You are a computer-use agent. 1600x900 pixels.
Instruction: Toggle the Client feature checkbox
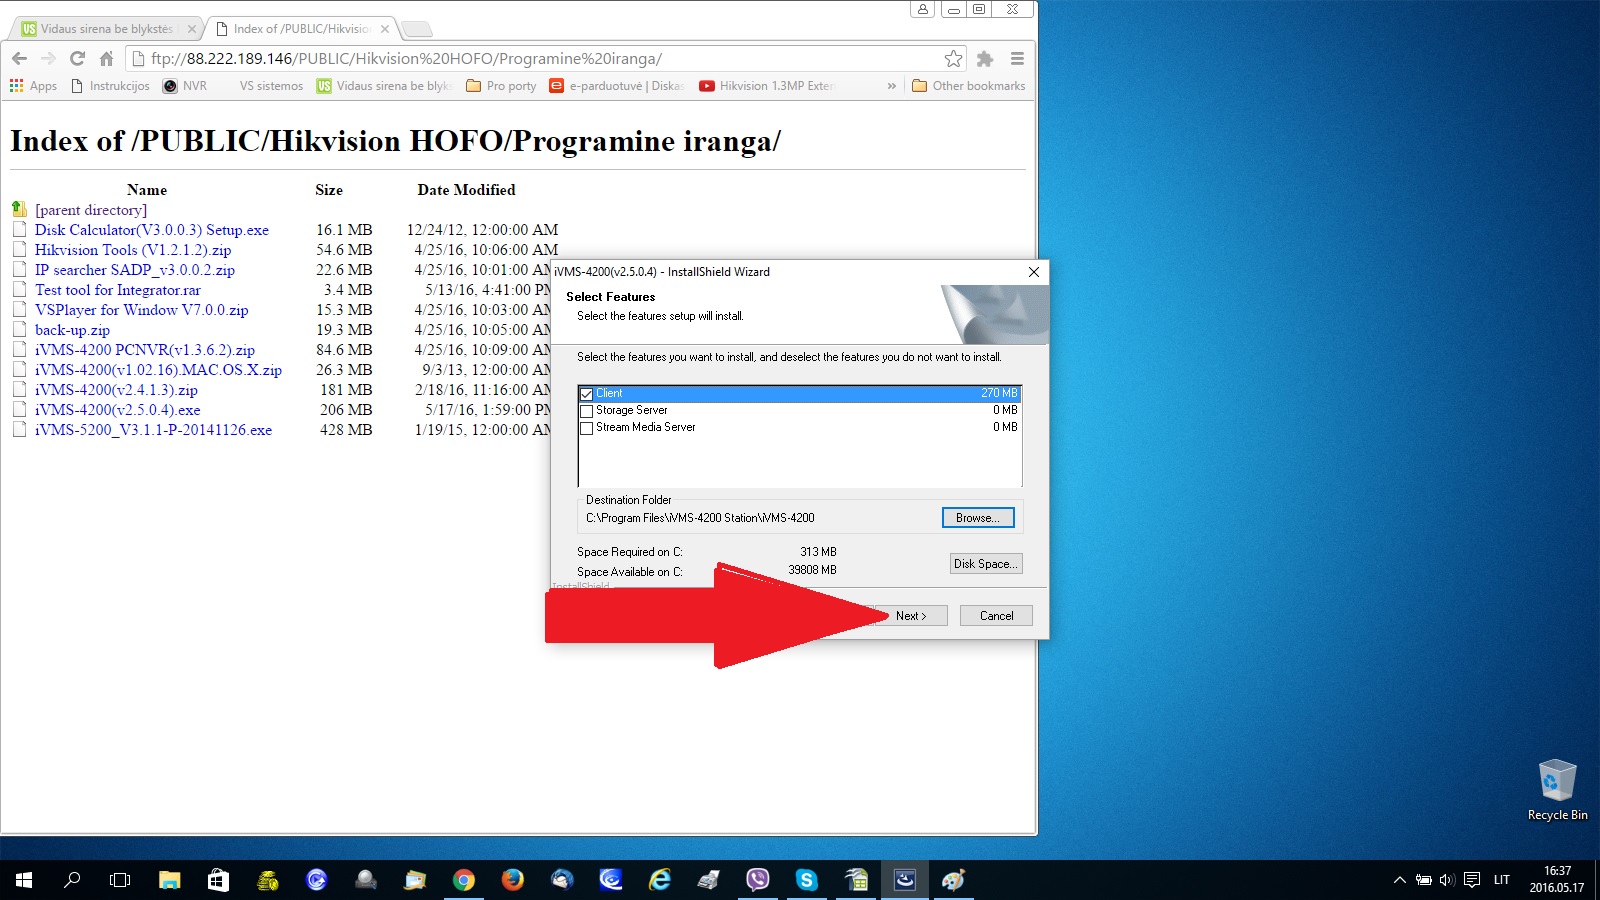(587, 394)
